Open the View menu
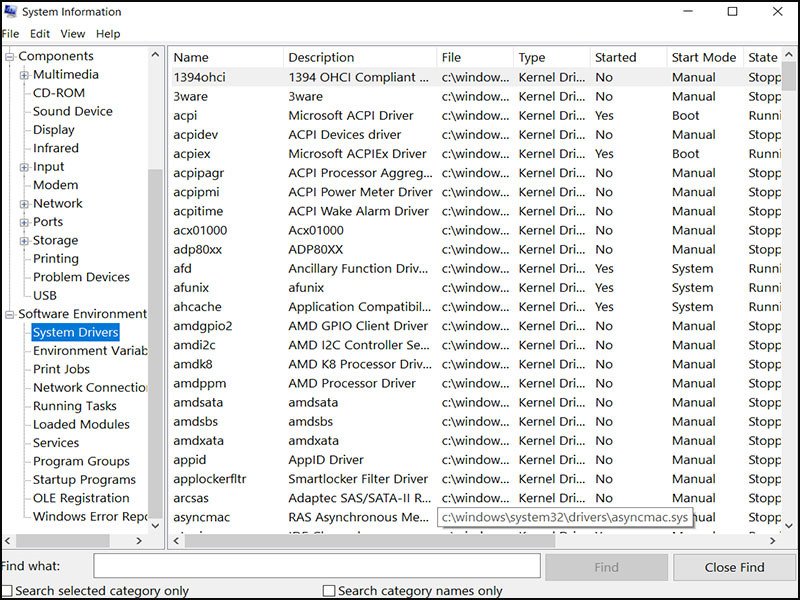This screenshot has height=600, width=800. pyautogui.click(x=72, y=33)
